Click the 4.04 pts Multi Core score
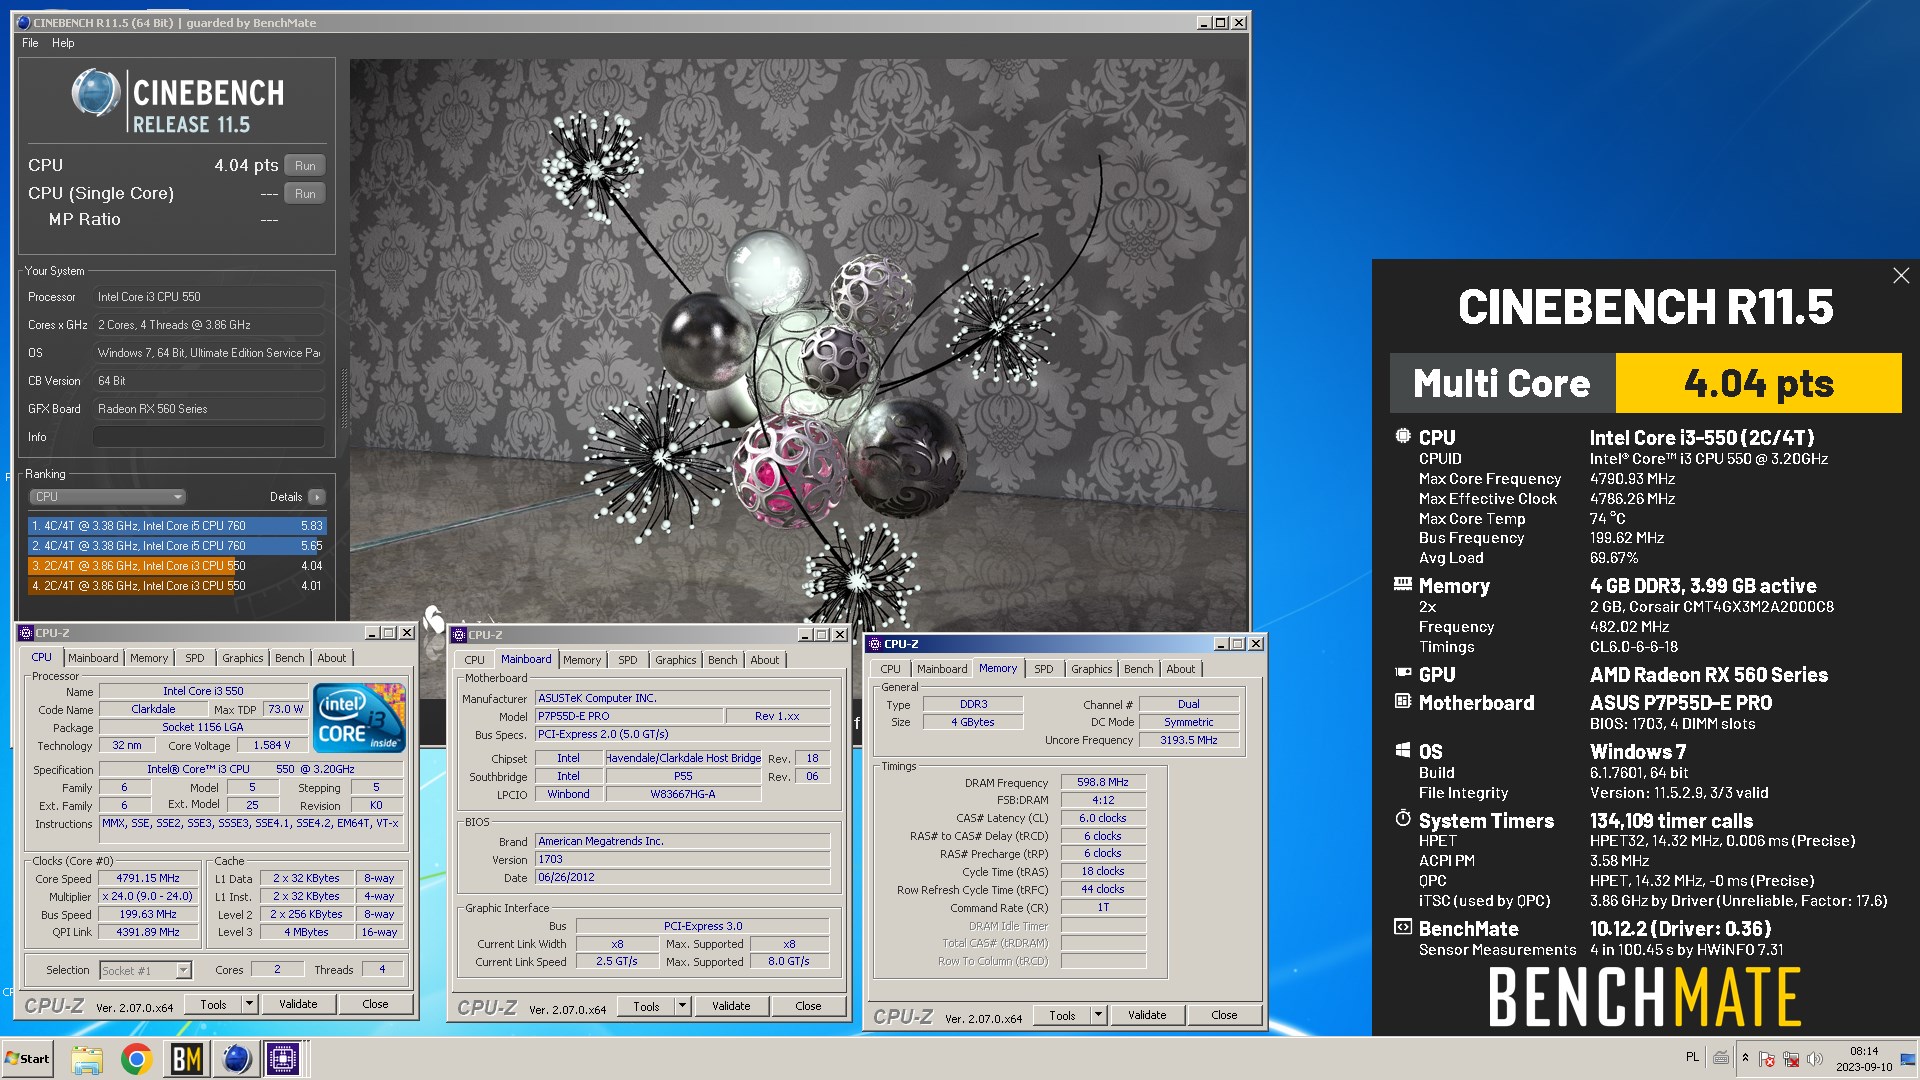The image size is (1920, 1080). (1758, 383)
